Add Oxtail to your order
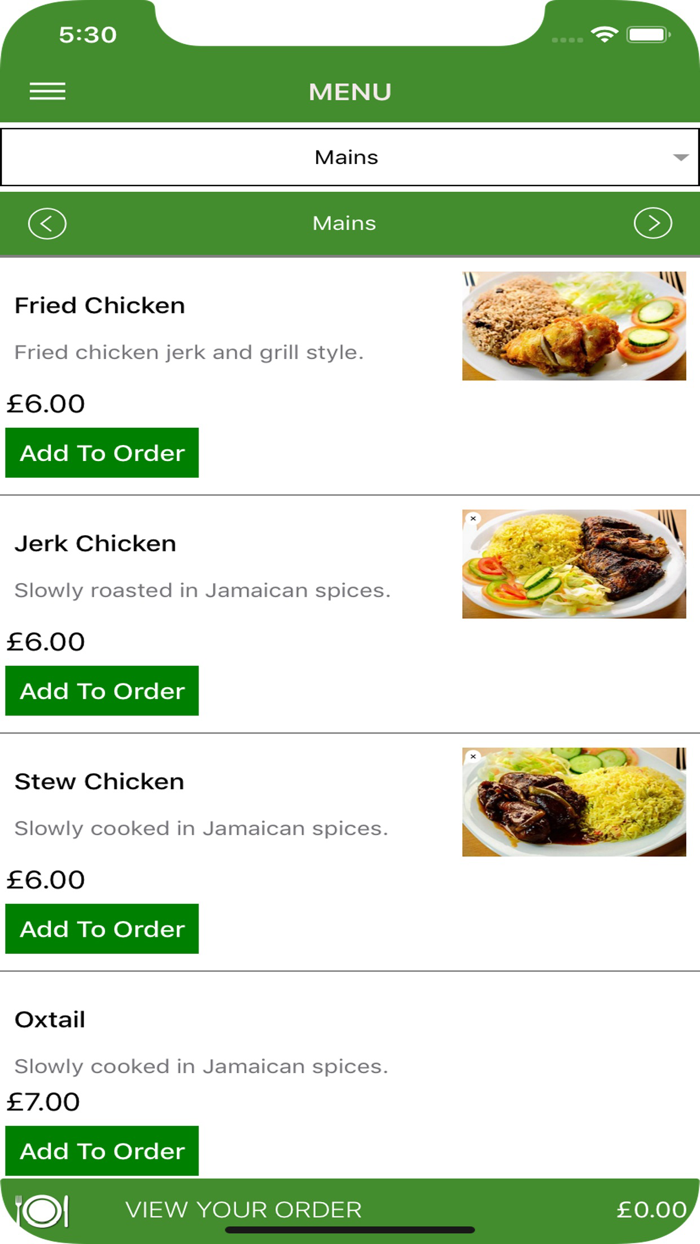The width and height of the screenshot is (700, 1244). [x=101, y=1150]
